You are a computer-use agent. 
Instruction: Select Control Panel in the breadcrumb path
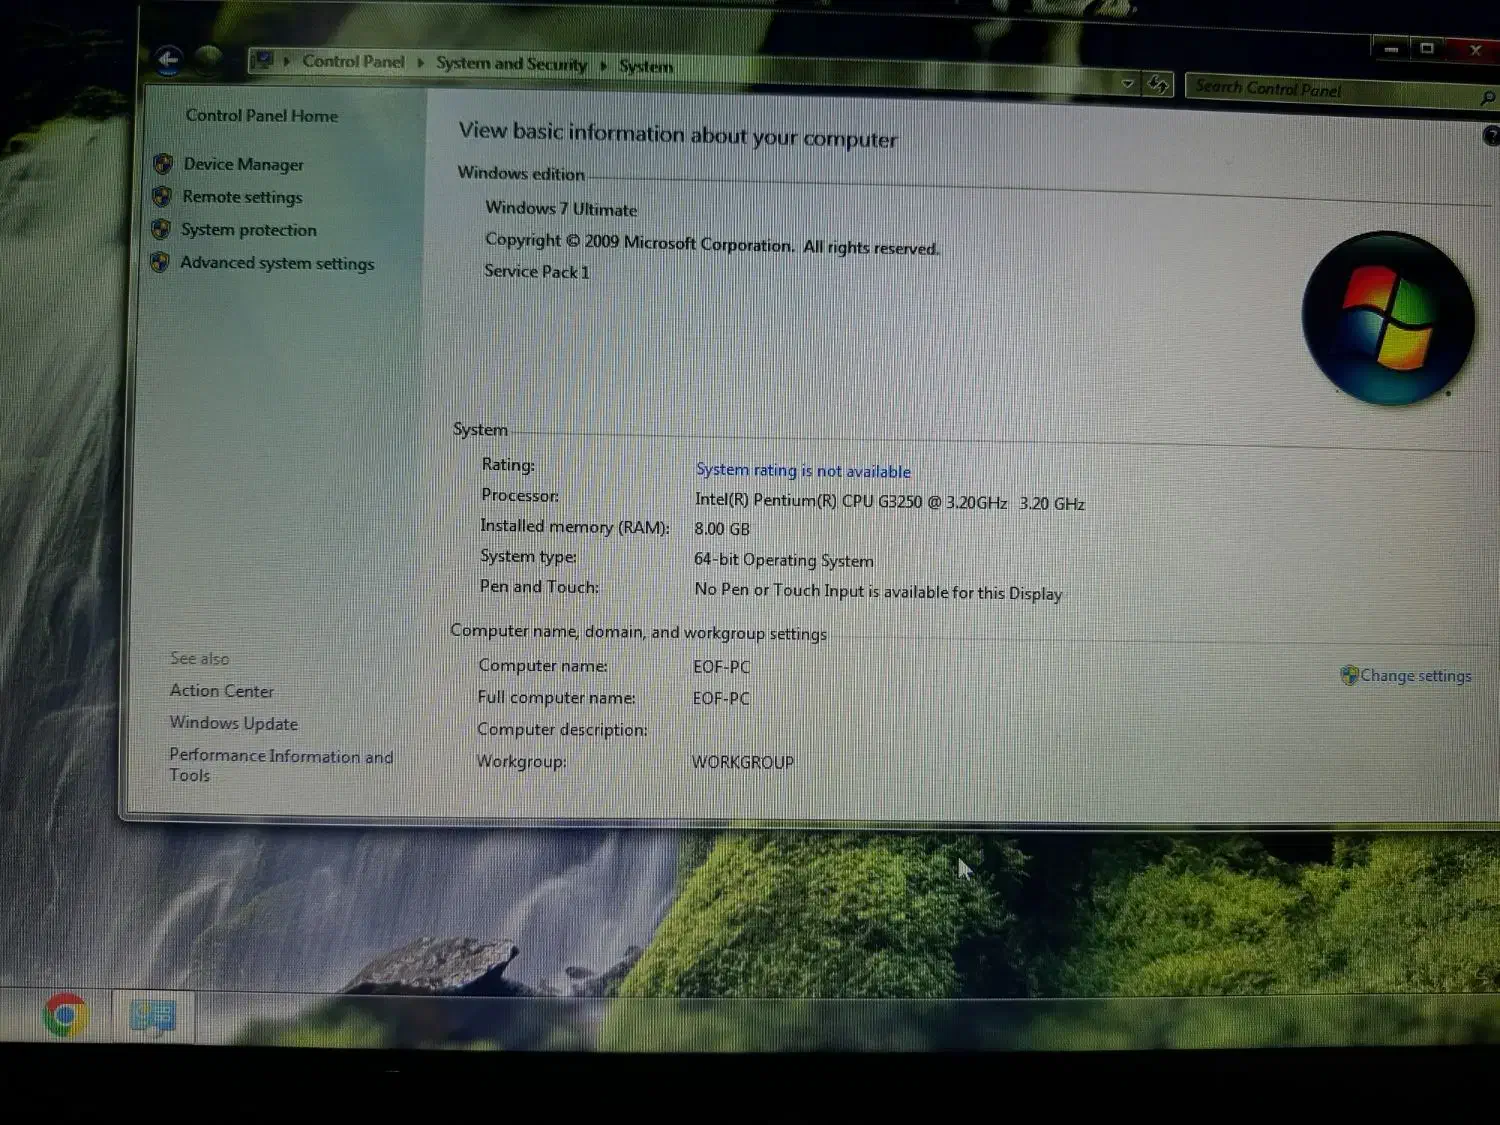point(353,62)
